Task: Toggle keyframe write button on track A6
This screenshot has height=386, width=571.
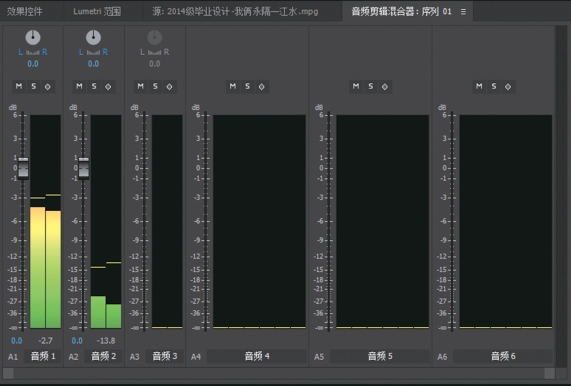Action: click(508, 86)
